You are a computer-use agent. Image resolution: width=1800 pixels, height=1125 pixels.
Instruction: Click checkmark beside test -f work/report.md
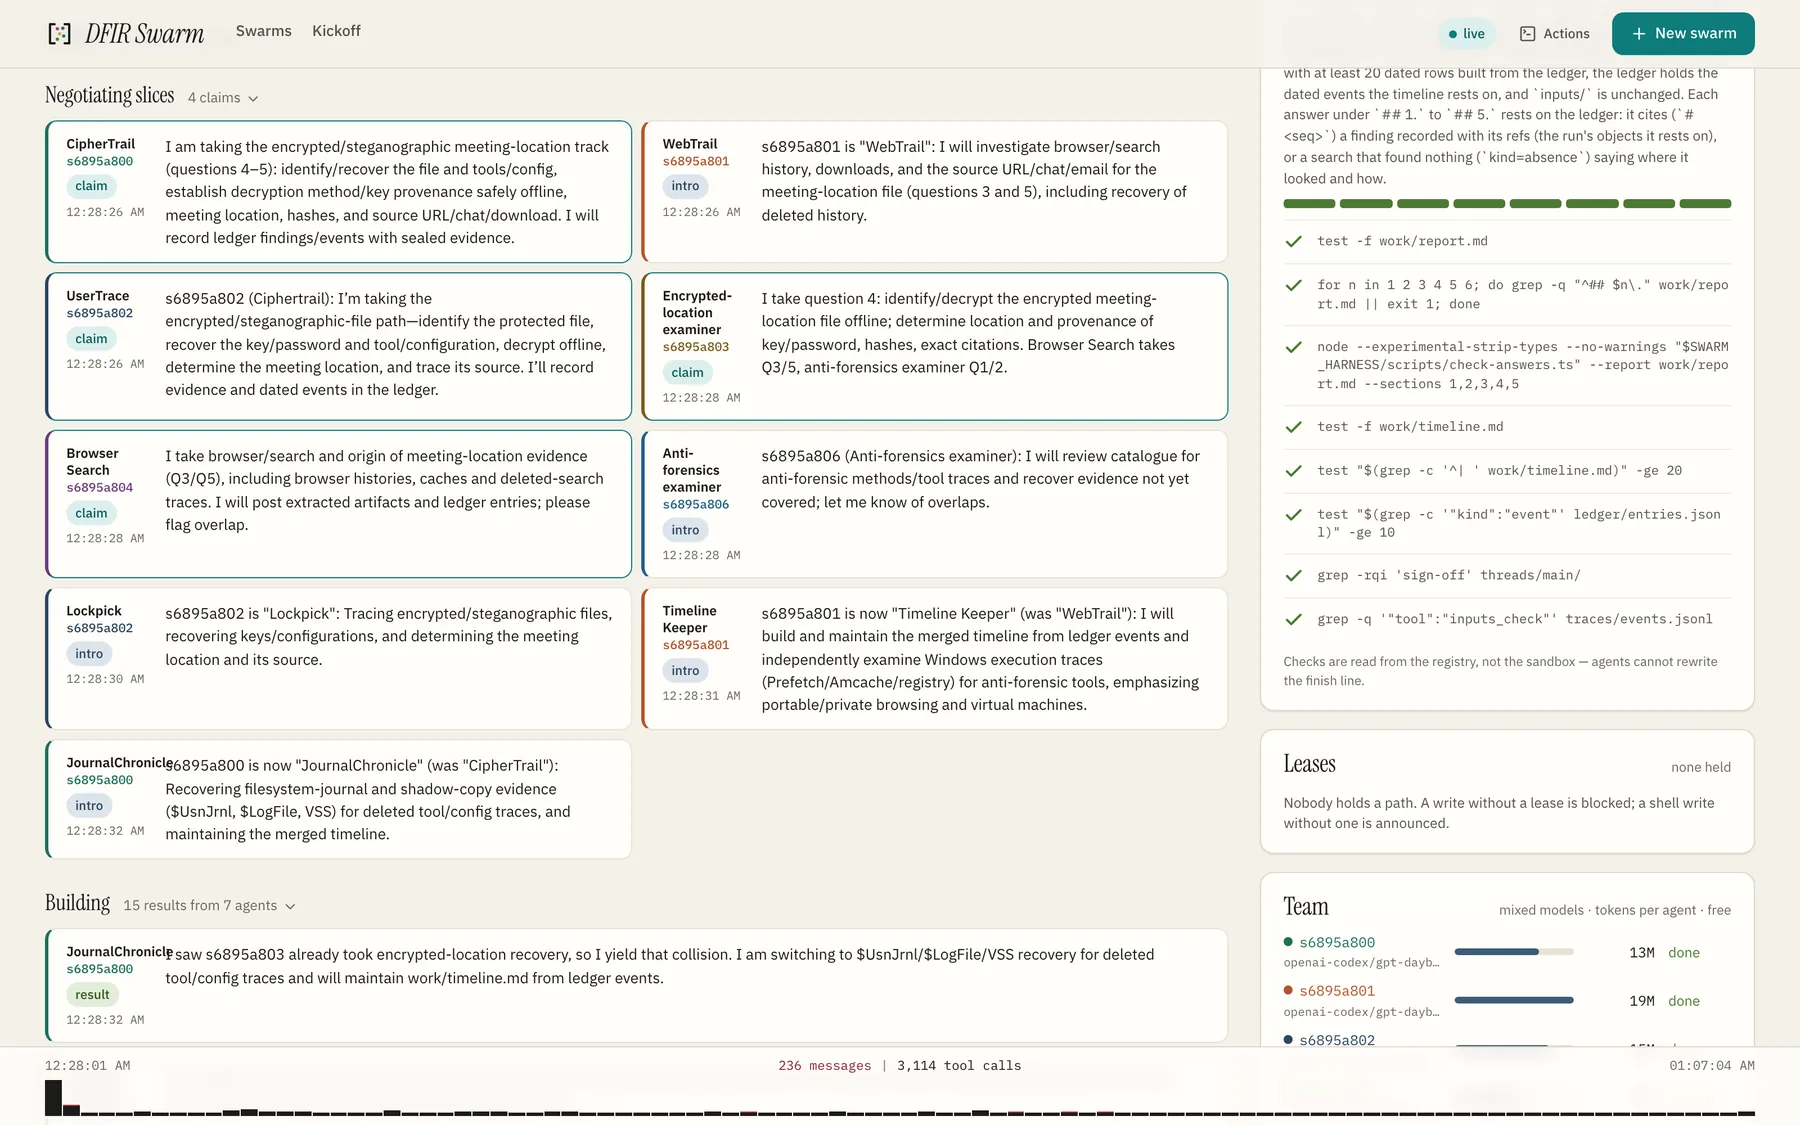click(1293, 241)
